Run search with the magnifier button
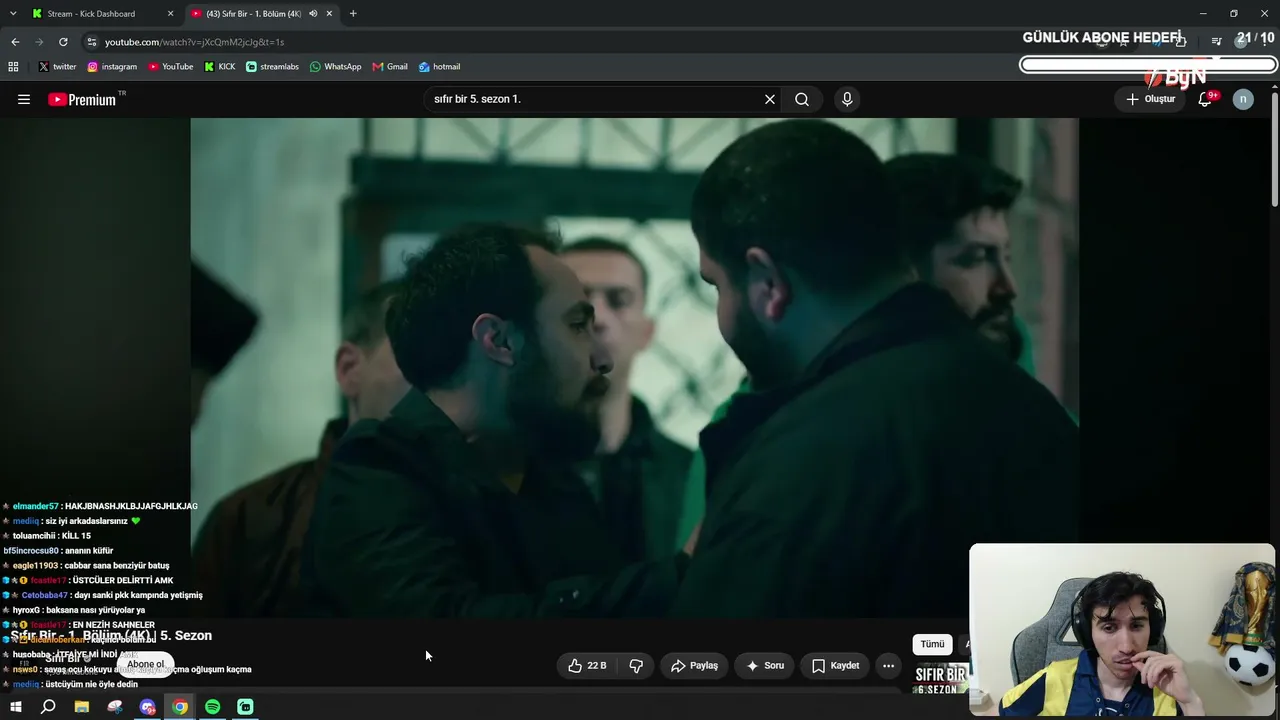Viewport: 1280px width, 720px height. pos(802,99)
